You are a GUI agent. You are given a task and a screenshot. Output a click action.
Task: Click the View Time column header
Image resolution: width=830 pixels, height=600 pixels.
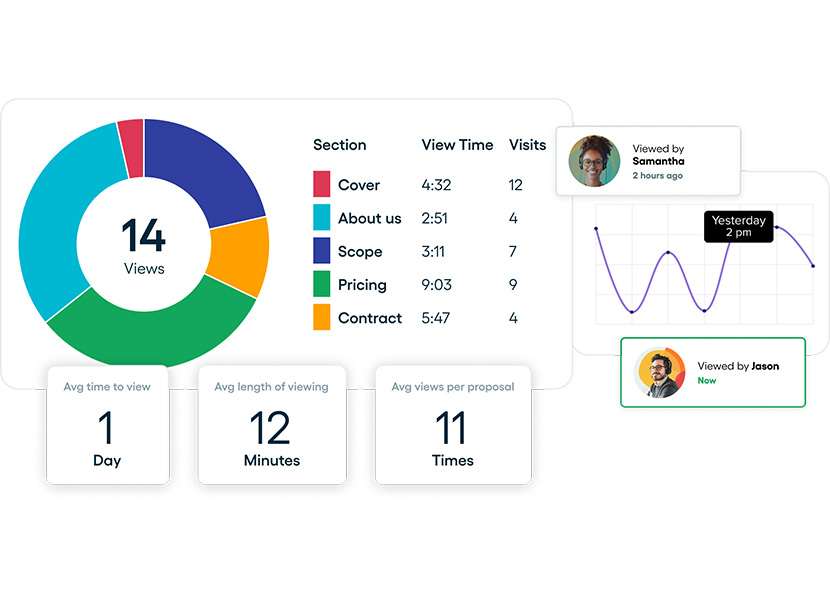[457, 145]
